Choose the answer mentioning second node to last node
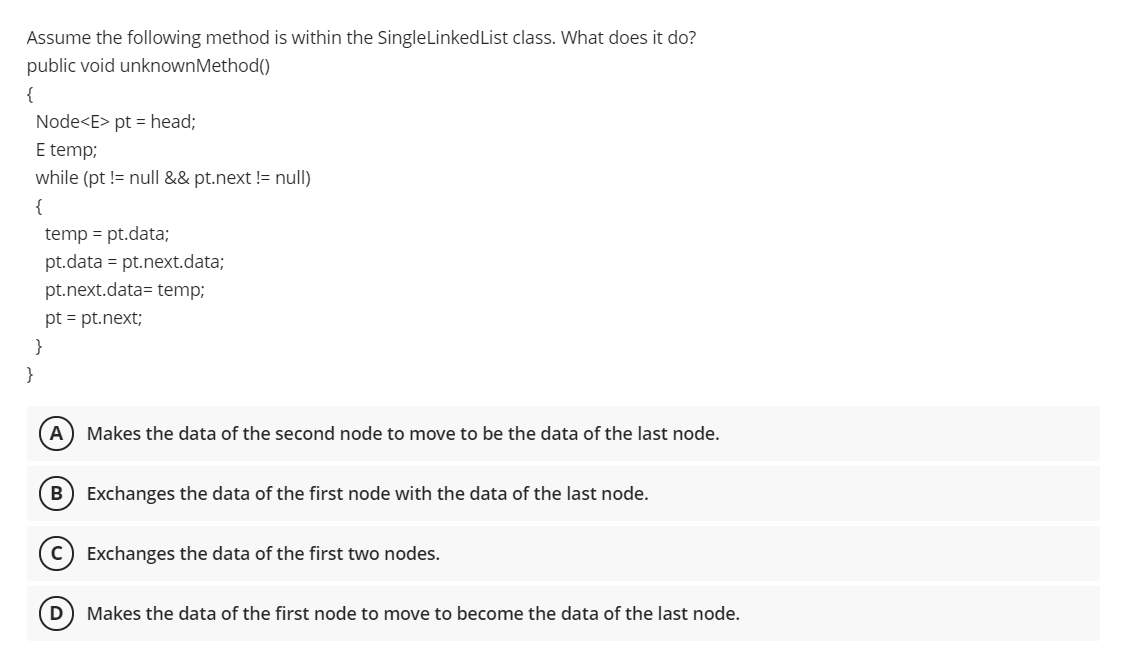The width and height of the screenshot is (1125, 668). [402, 434]
